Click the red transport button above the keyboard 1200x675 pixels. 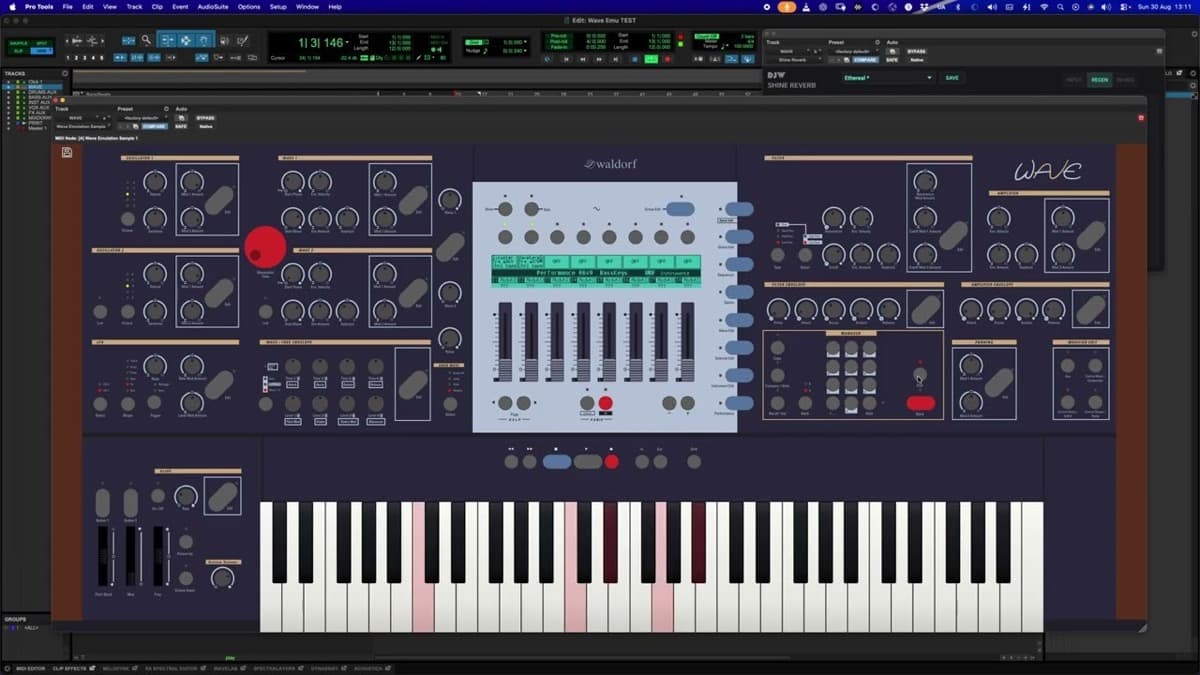pyautogui.click(x=612, y=461)
